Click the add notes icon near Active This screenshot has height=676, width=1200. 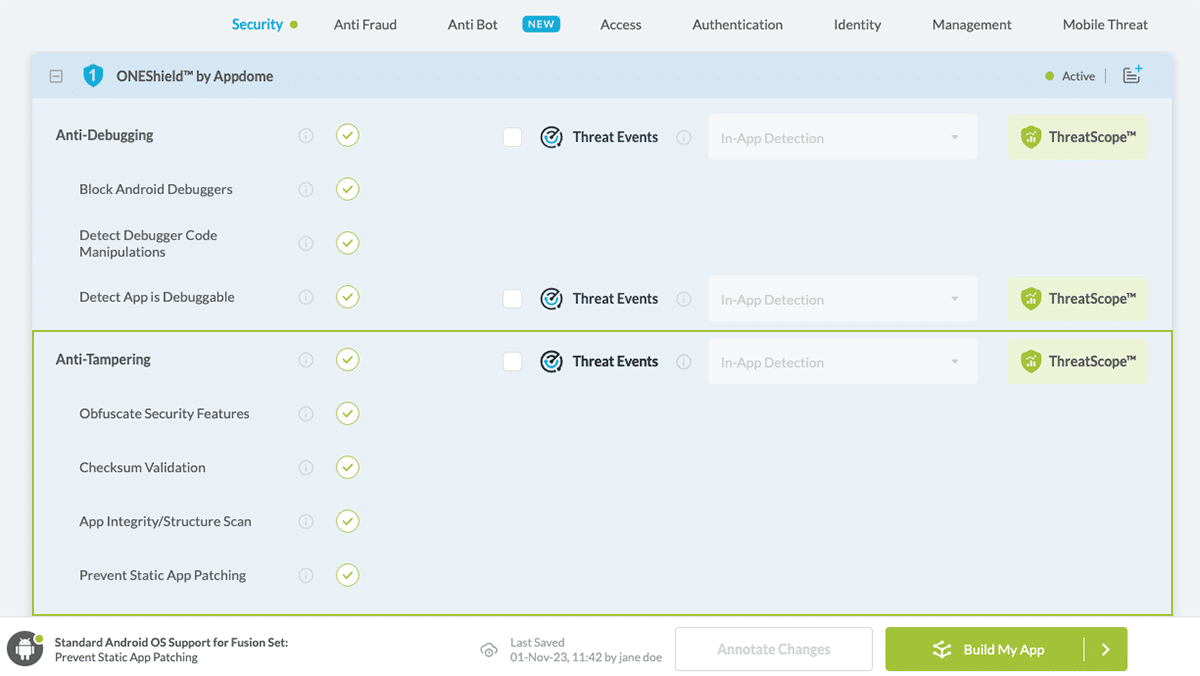(1132, 75)
